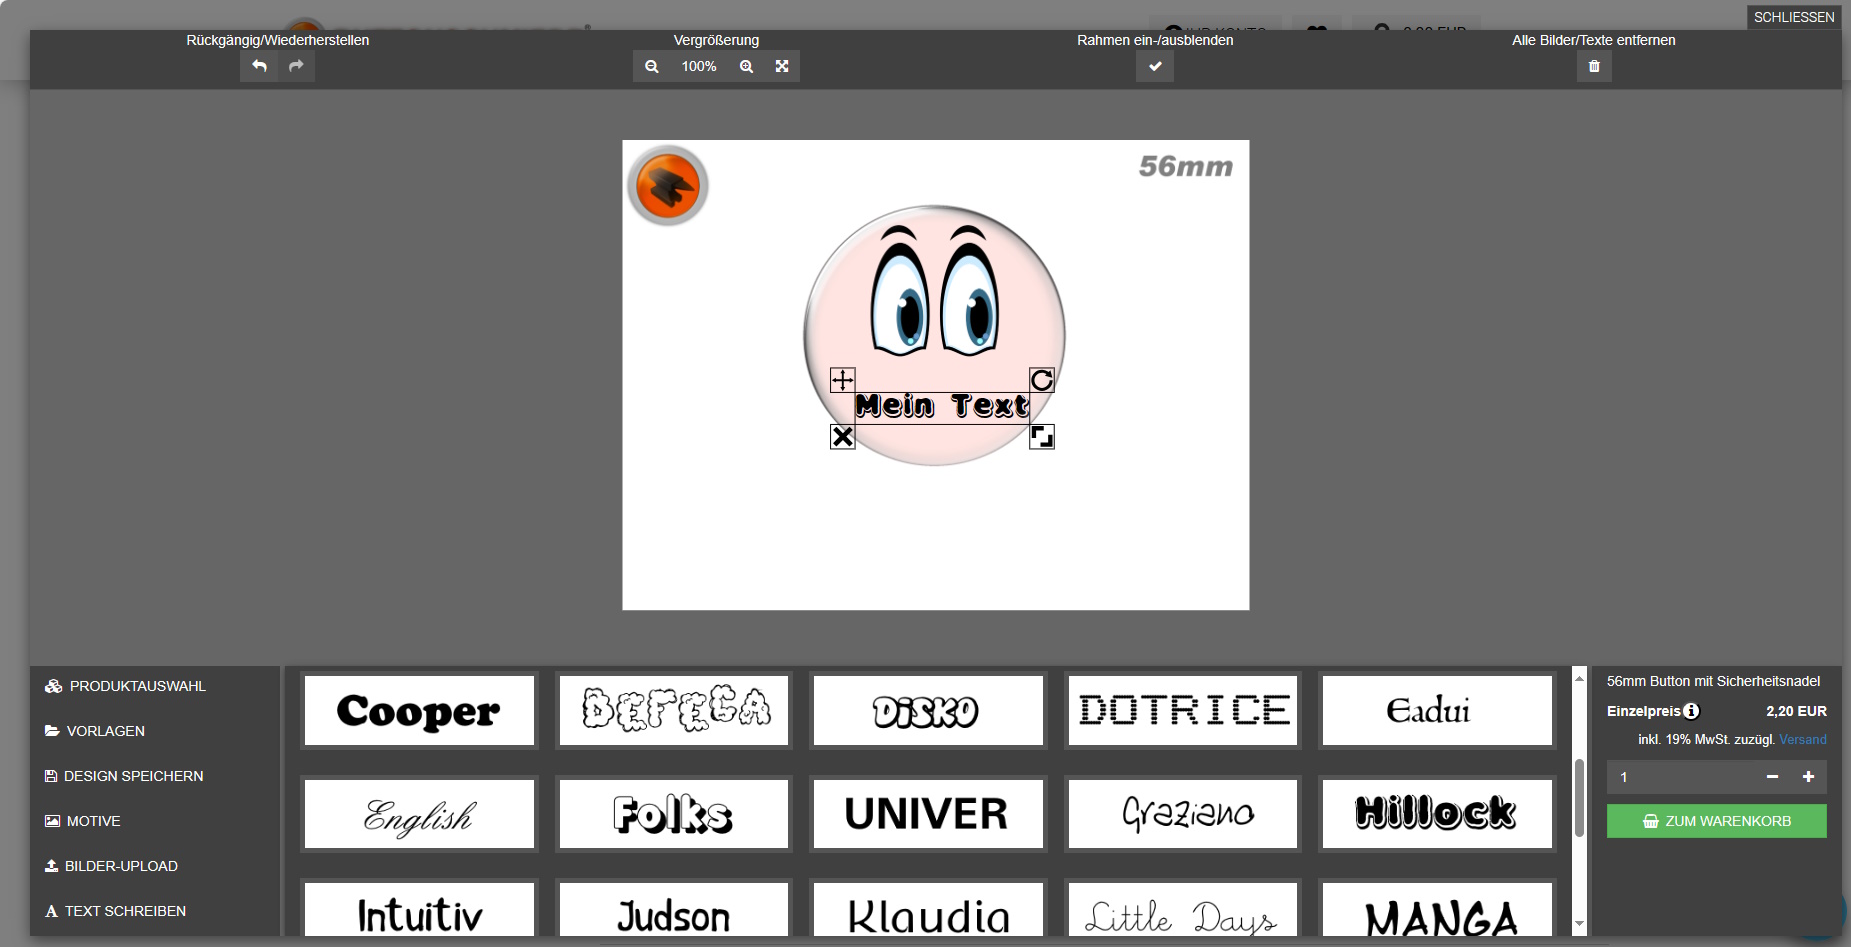Click the fit-to-screen expand icon
1851x947 pixels.
[782, 66]
